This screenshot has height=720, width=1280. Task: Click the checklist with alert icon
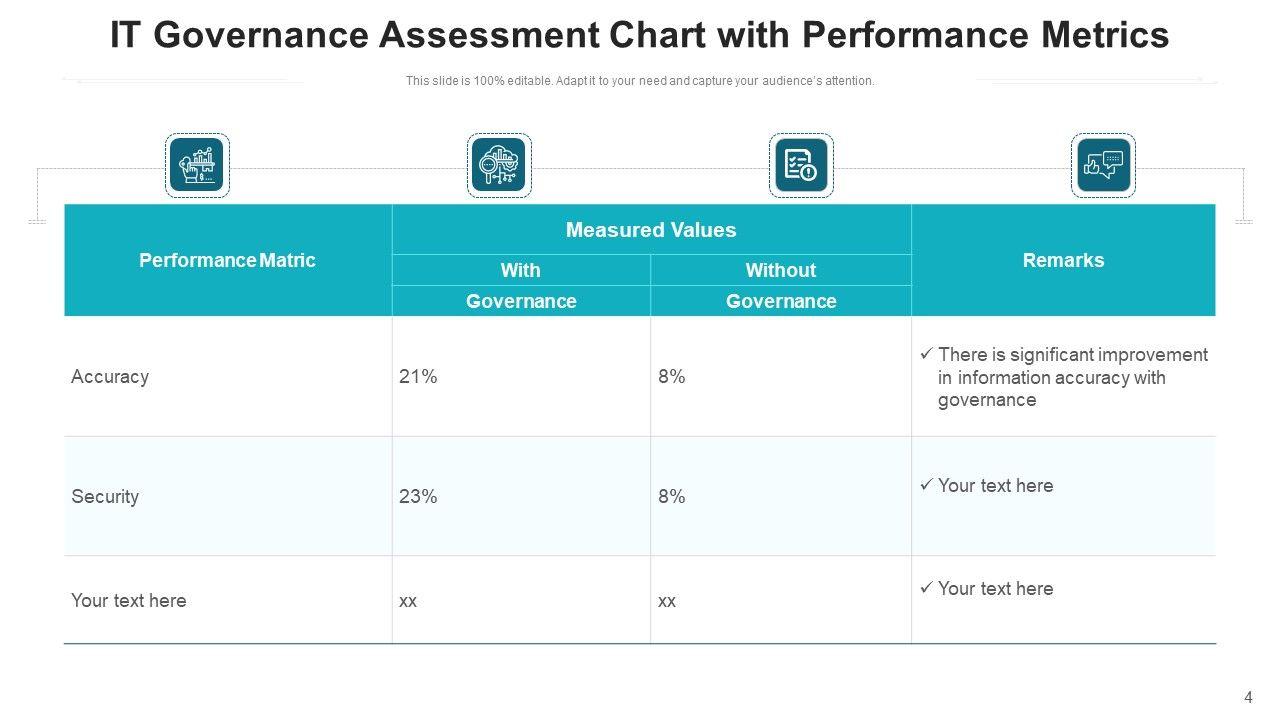801,165
